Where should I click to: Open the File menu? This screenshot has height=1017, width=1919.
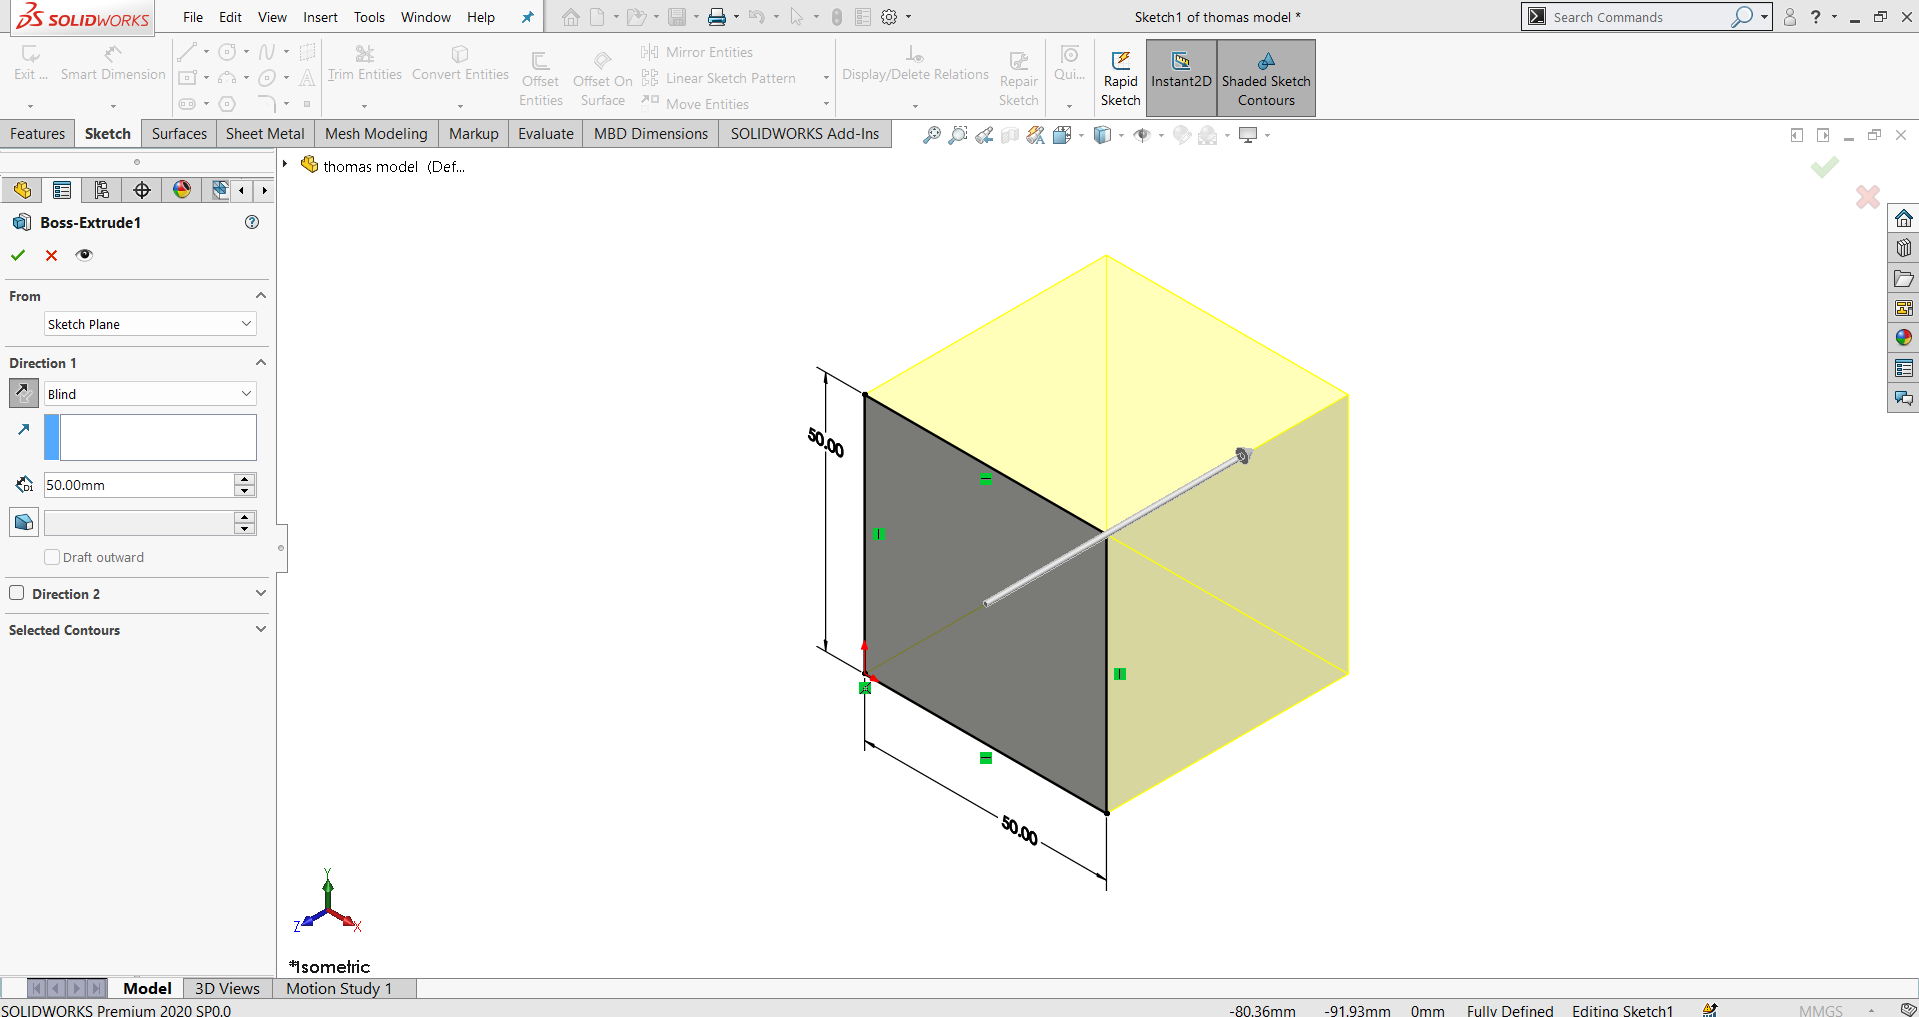tap(193, 17)
